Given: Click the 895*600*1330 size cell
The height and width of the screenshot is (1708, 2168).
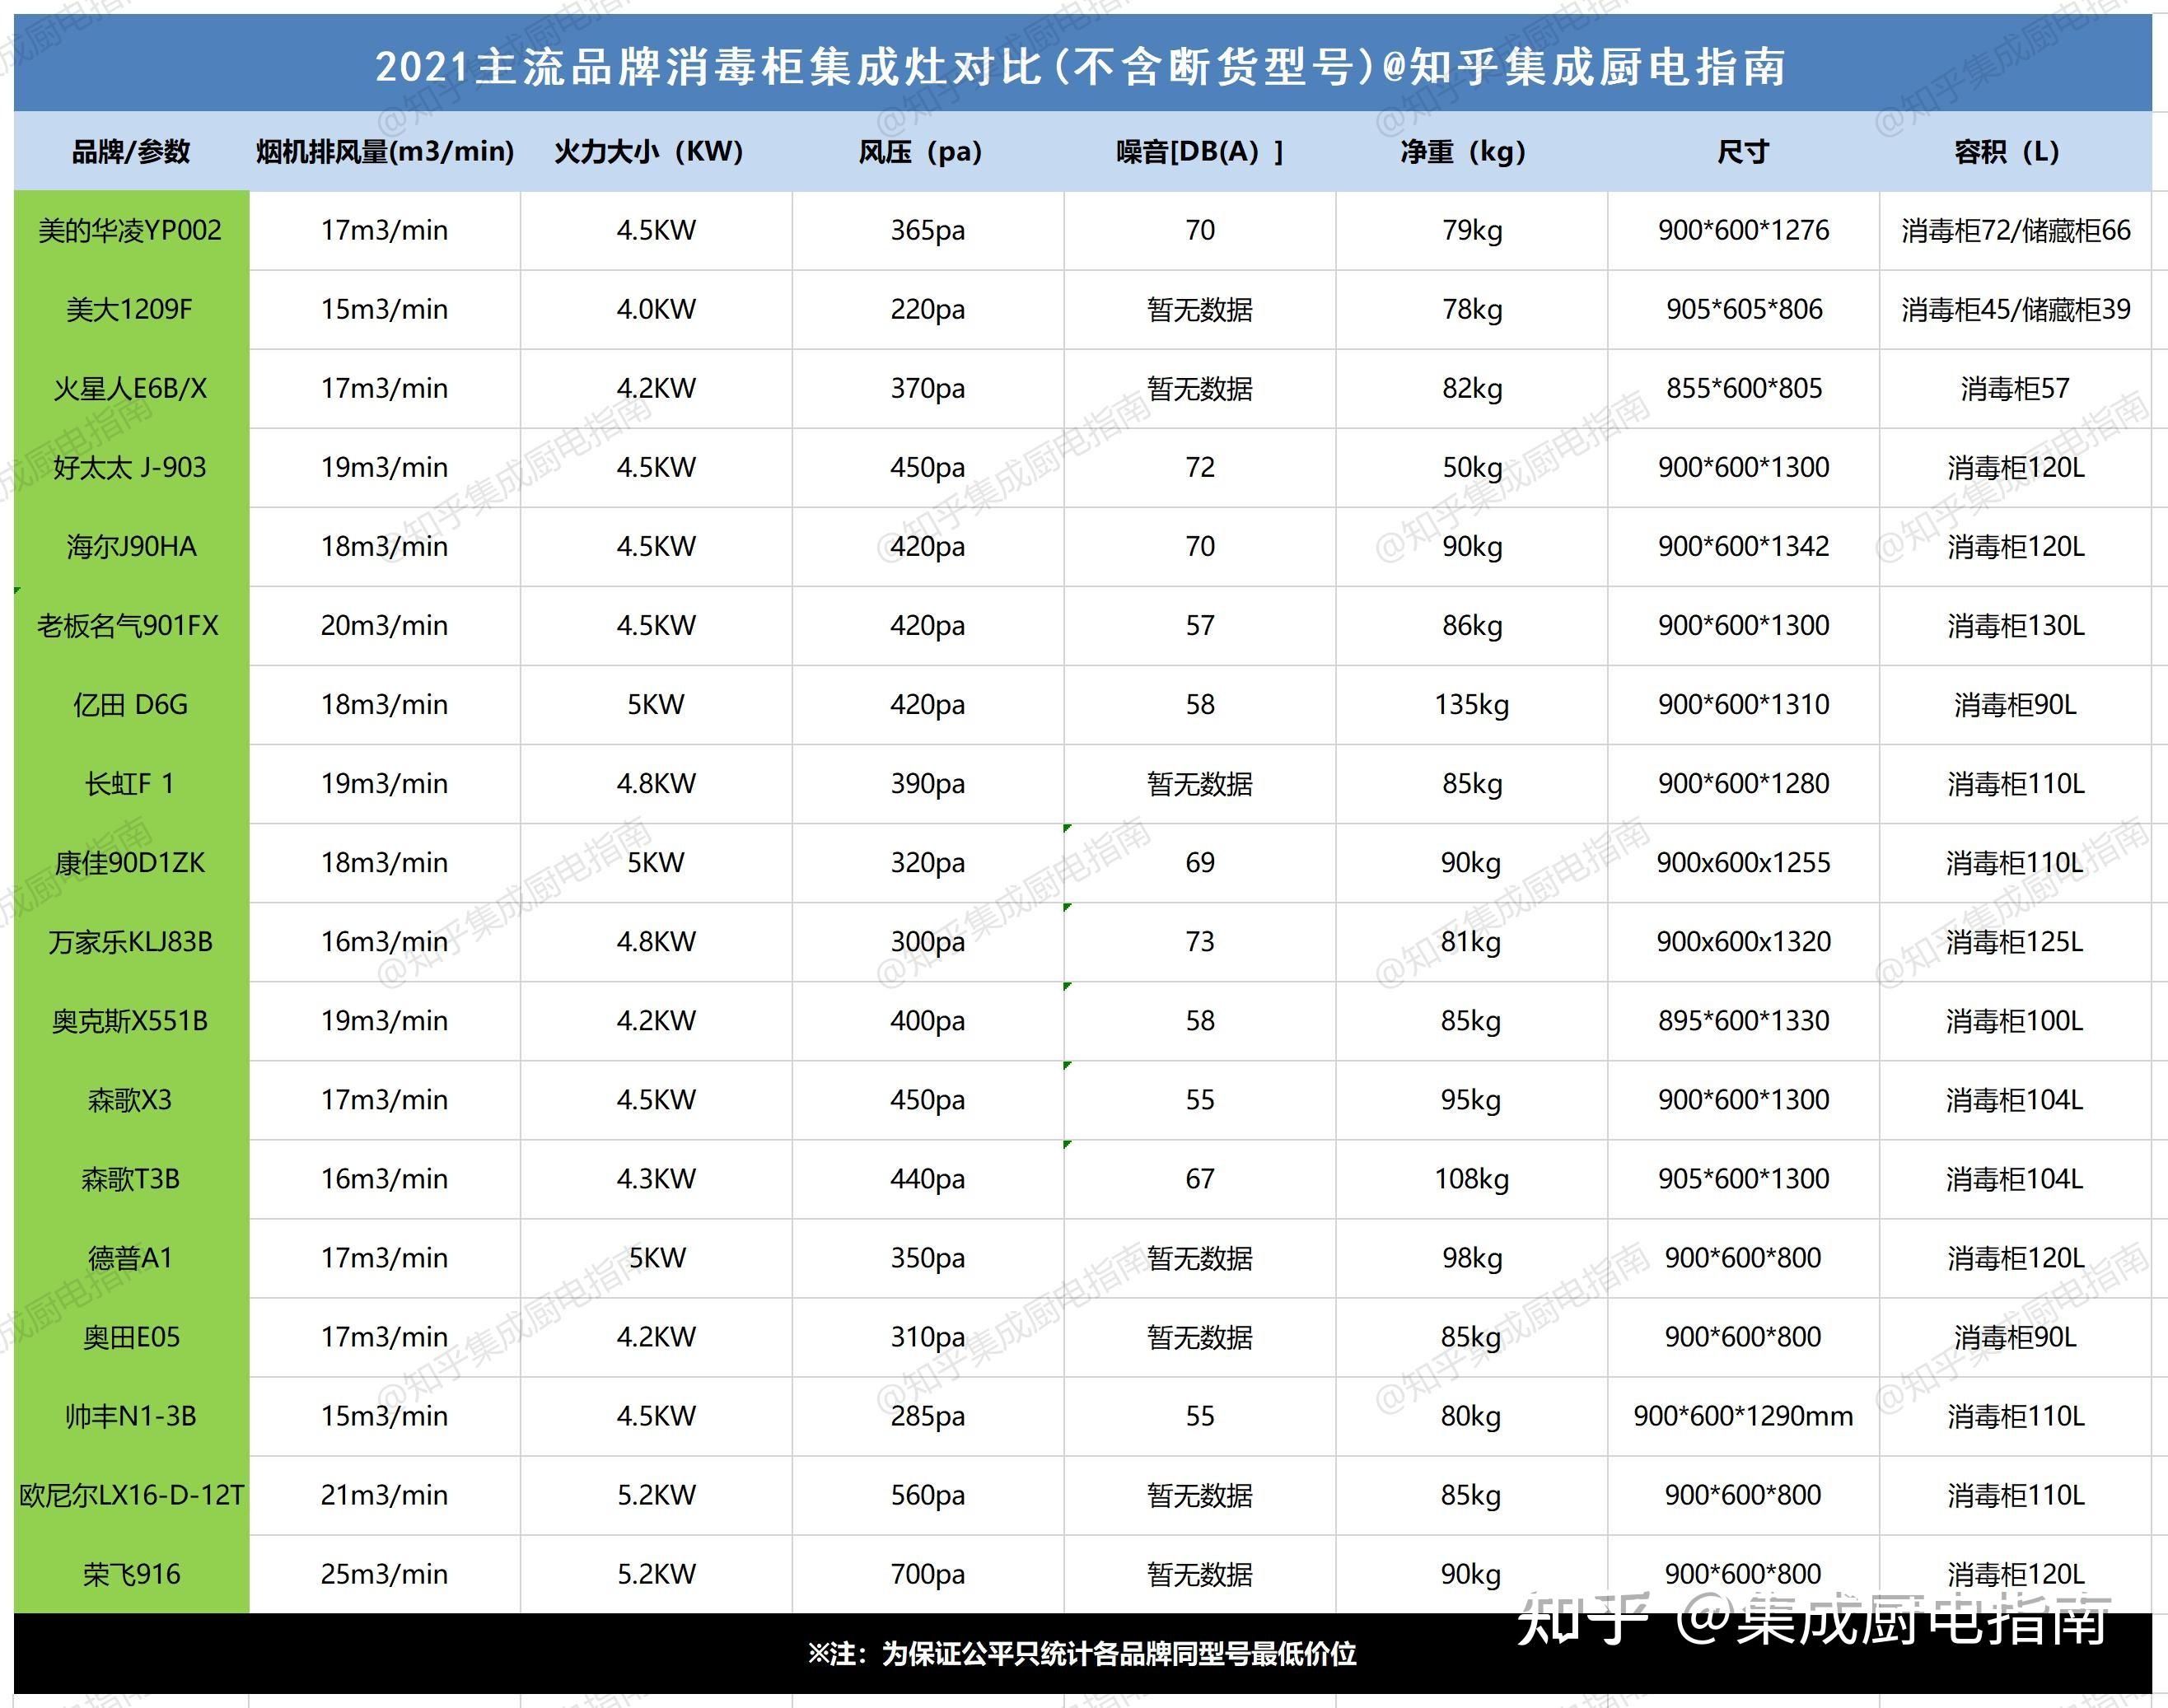Looking at the screenshot, I should click(x=1744, y=1020).
